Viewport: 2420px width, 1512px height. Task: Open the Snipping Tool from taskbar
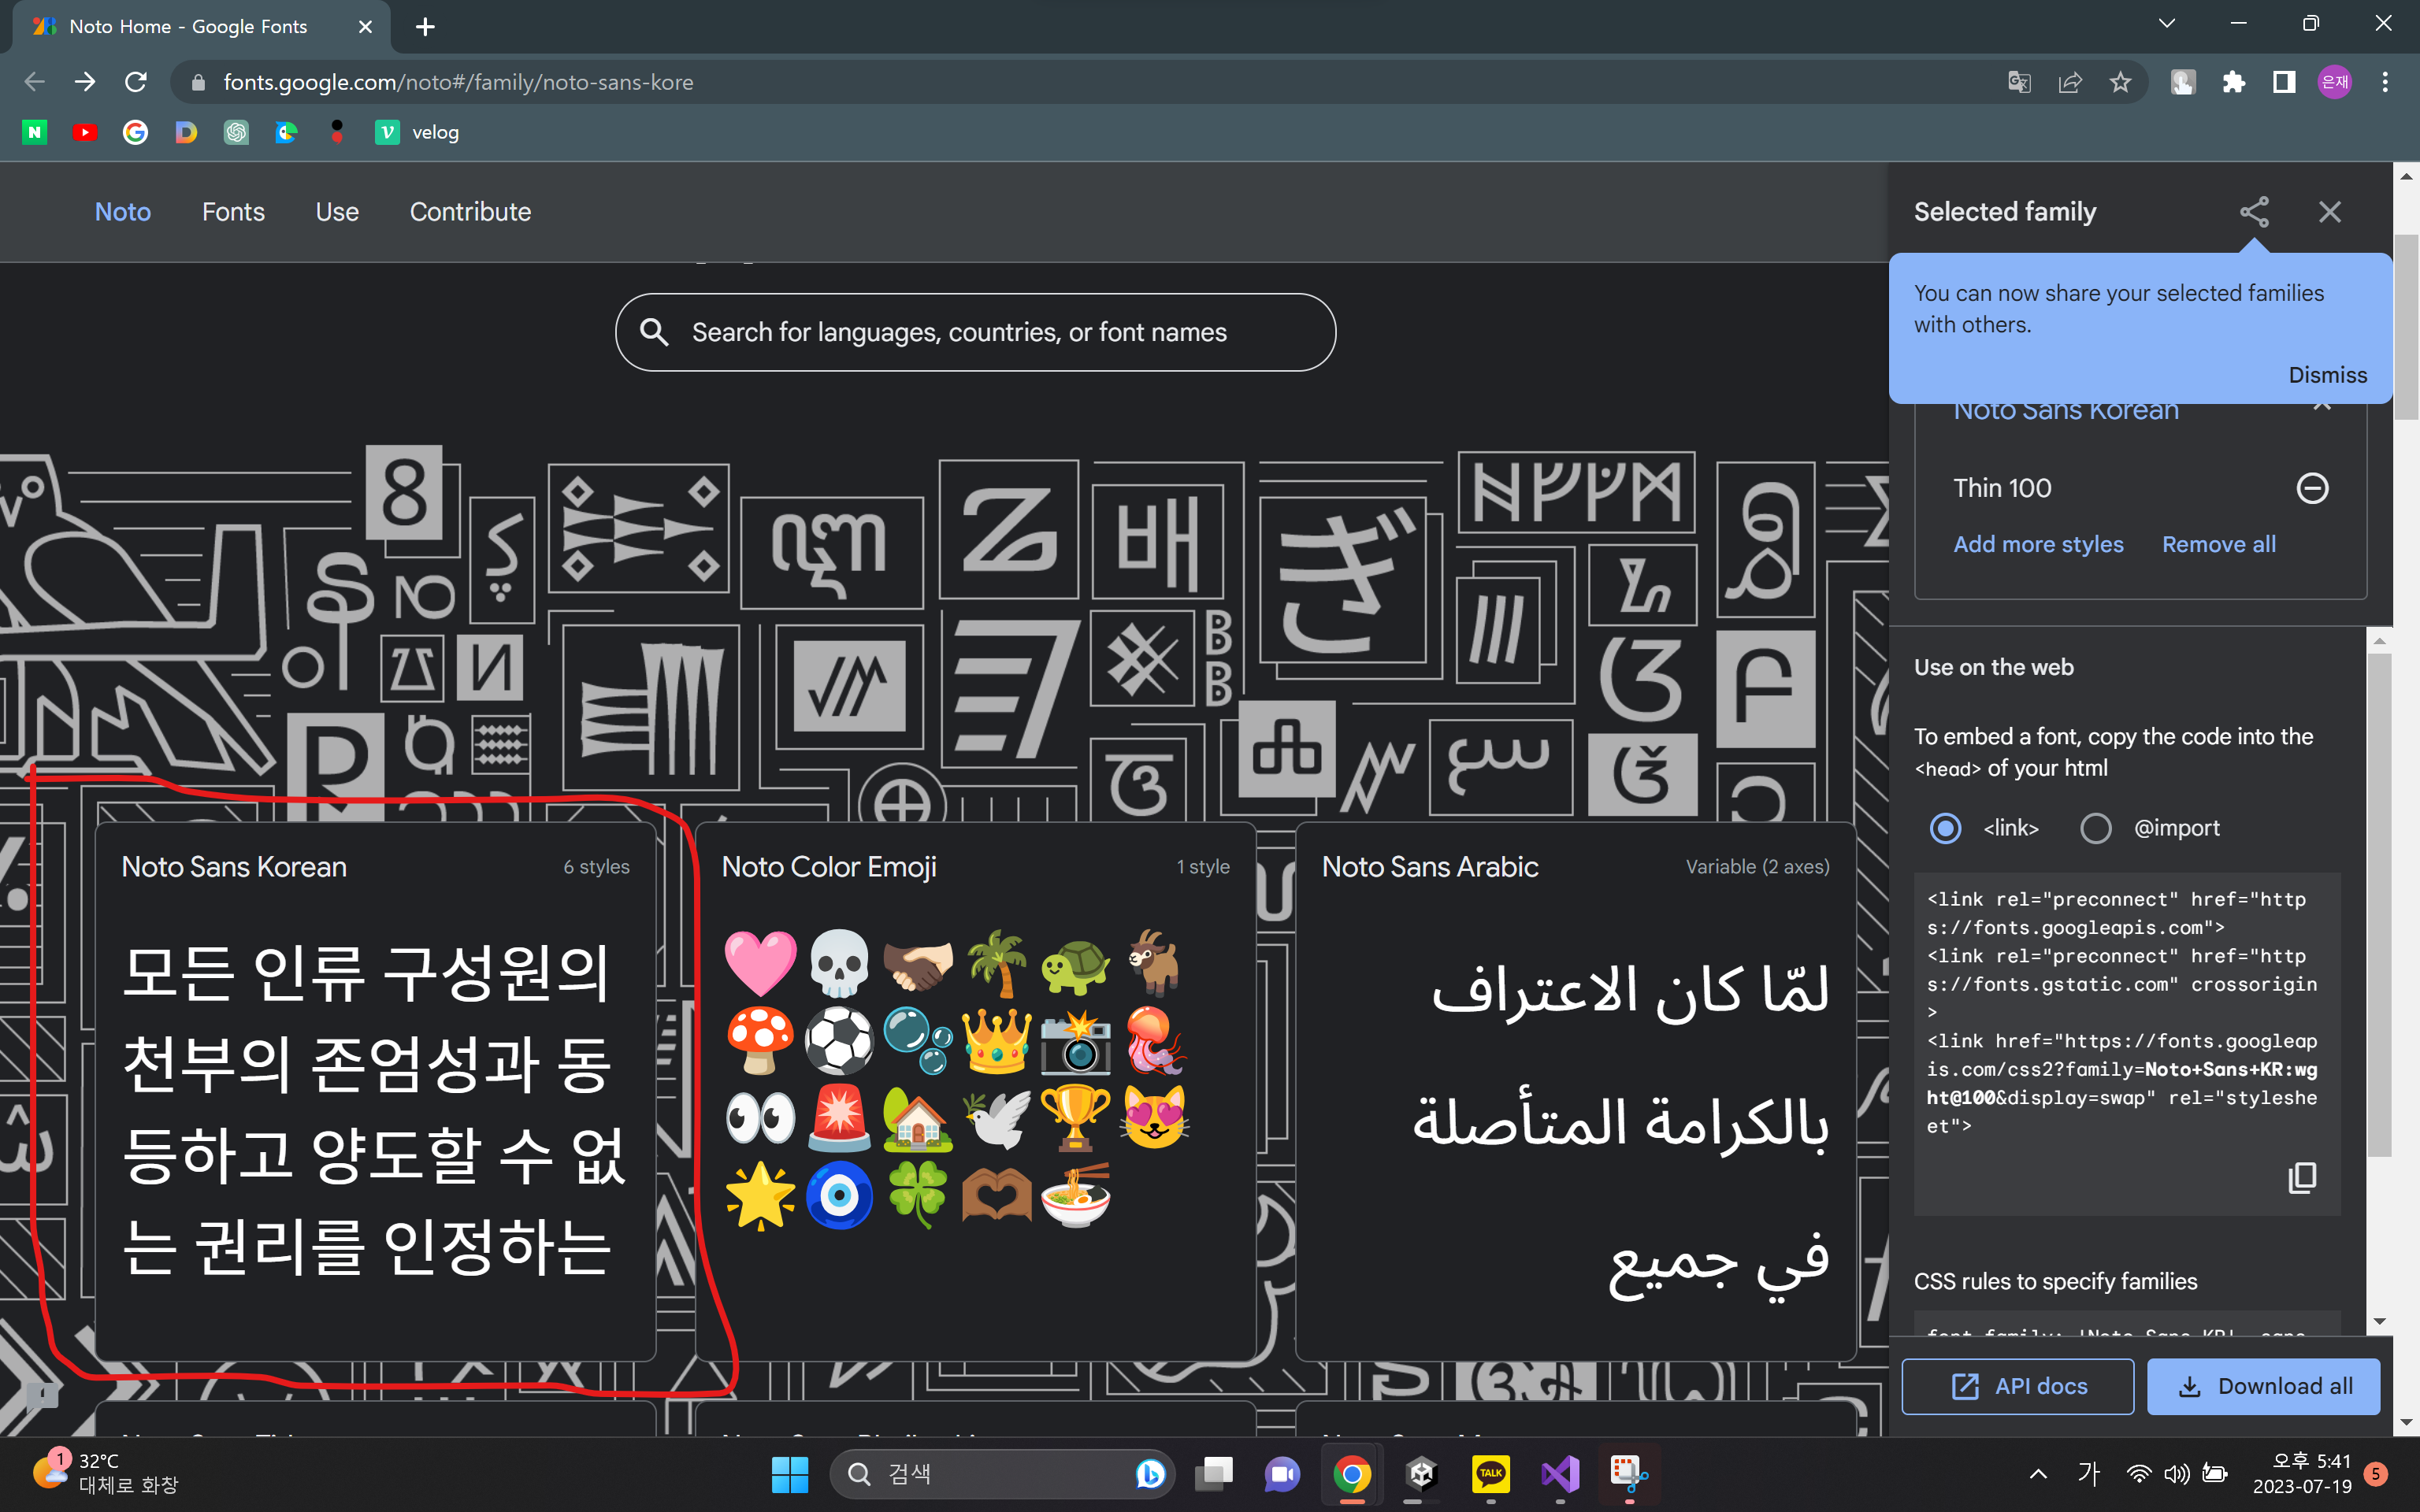coord(1628,1473)
